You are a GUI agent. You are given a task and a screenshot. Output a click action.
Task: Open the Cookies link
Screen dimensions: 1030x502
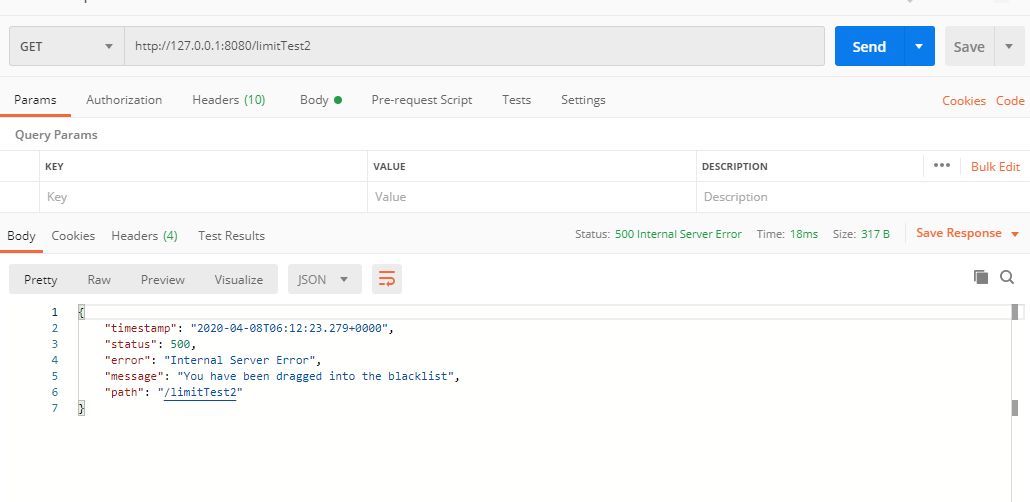[964, 101]
